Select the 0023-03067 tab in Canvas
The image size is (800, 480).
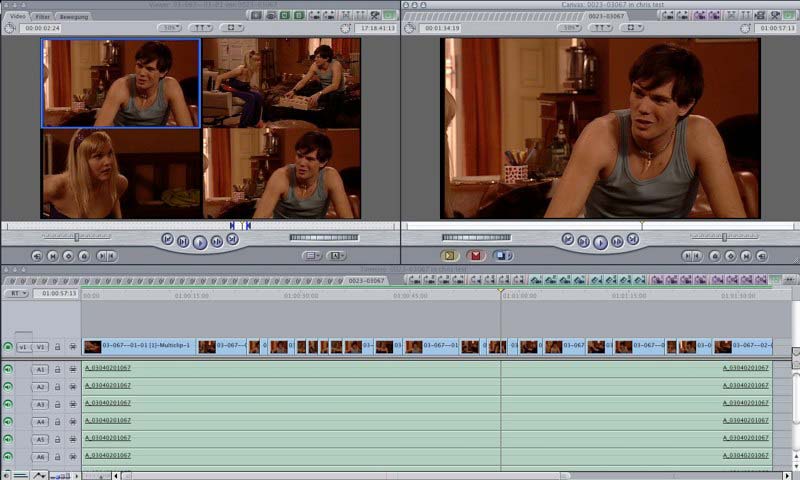click(x=606, y=16)
